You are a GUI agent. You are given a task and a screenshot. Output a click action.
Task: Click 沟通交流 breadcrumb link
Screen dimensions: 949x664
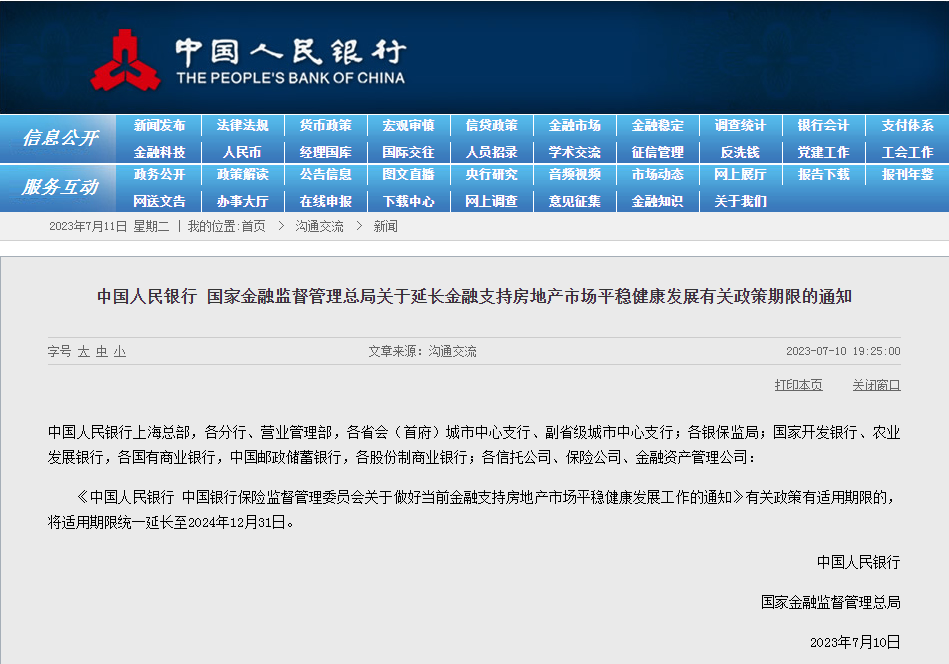click(319, 227)
